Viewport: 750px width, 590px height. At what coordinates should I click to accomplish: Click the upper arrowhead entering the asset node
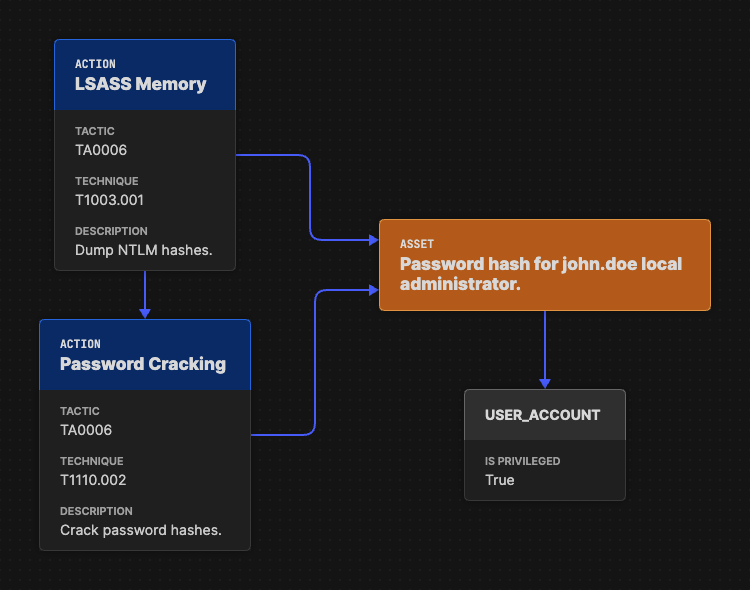click(x=372, y=240)
